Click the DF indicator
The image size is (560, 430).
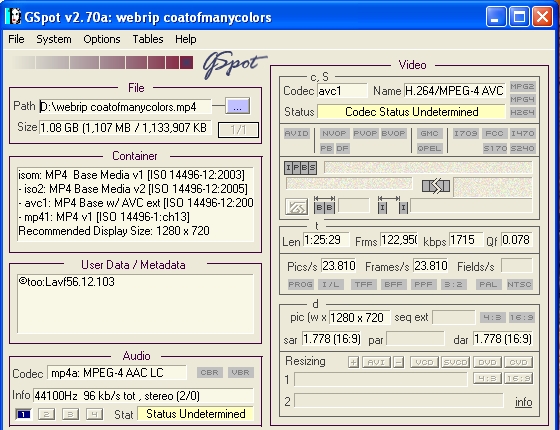(x=342, y=148)
